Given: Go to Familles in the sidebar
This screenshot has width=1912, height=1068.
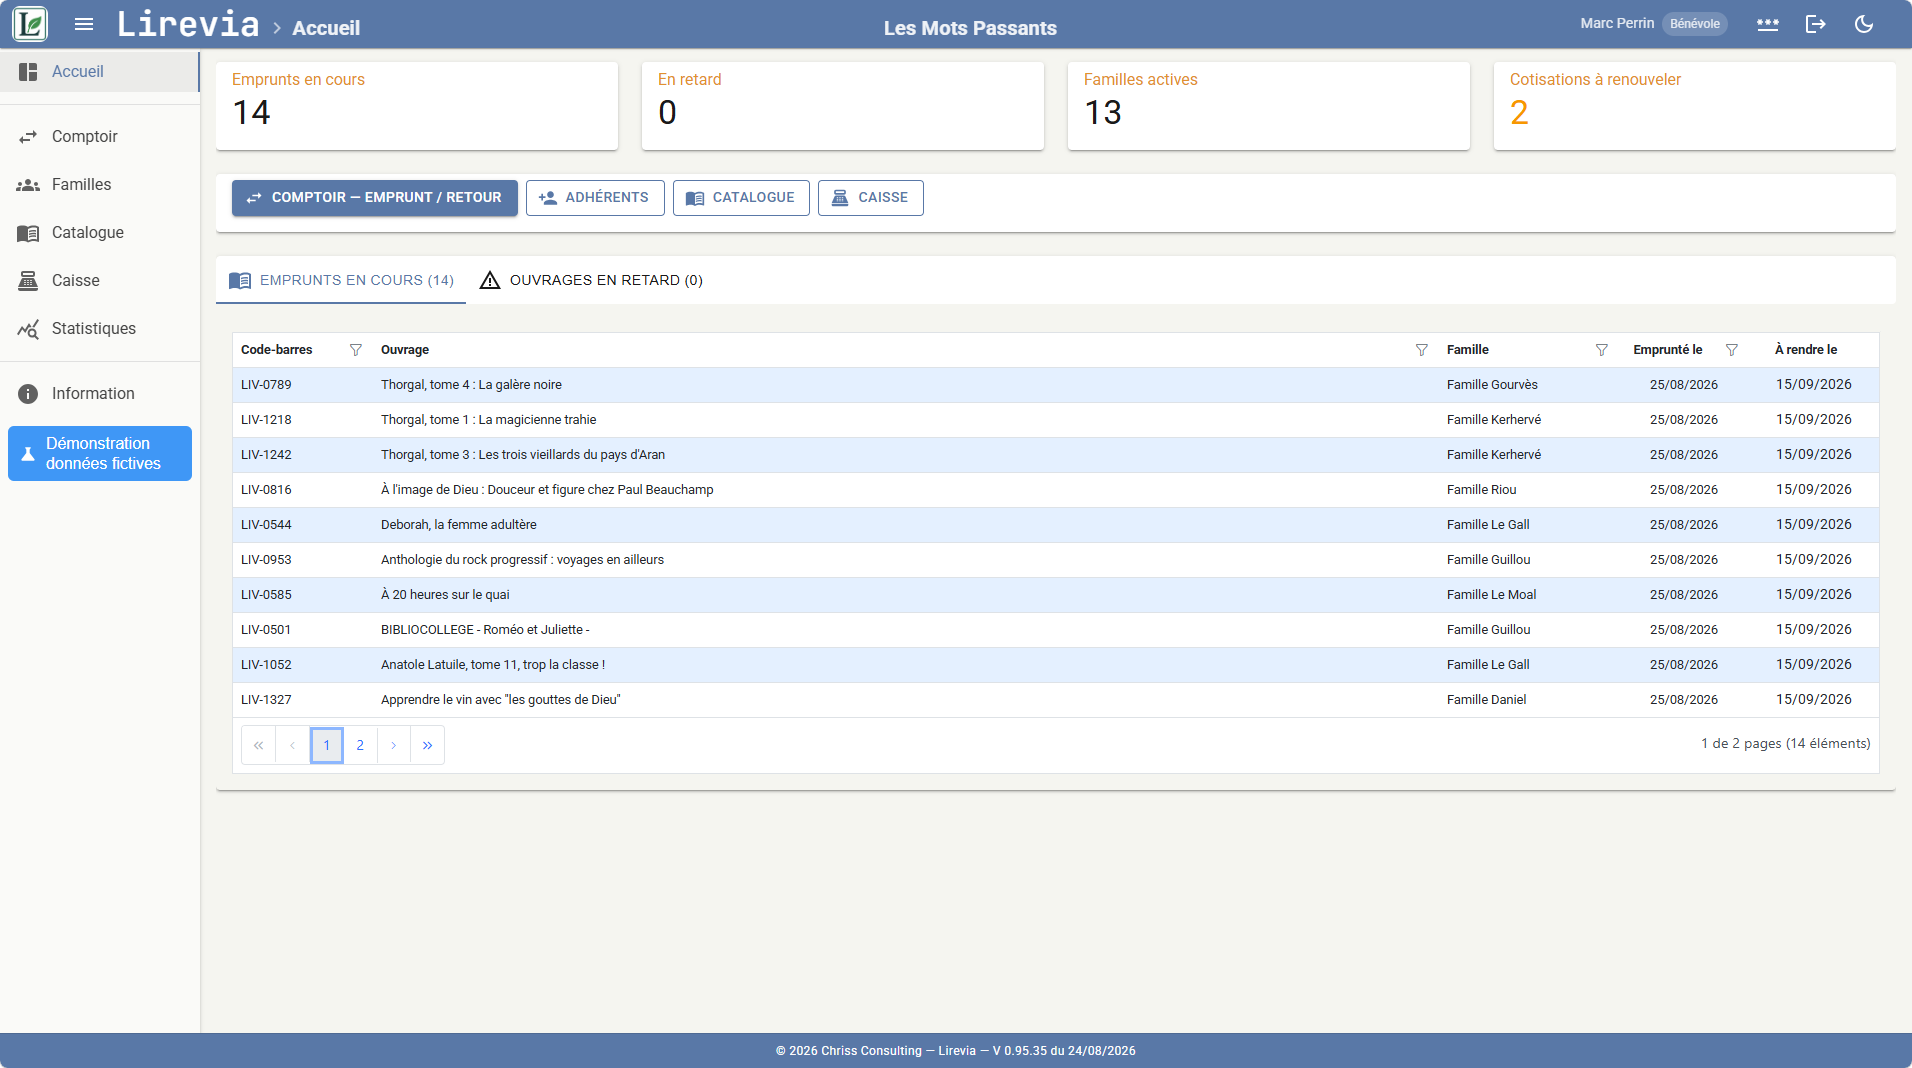Looking at the screenshot, I should point(100,185).
